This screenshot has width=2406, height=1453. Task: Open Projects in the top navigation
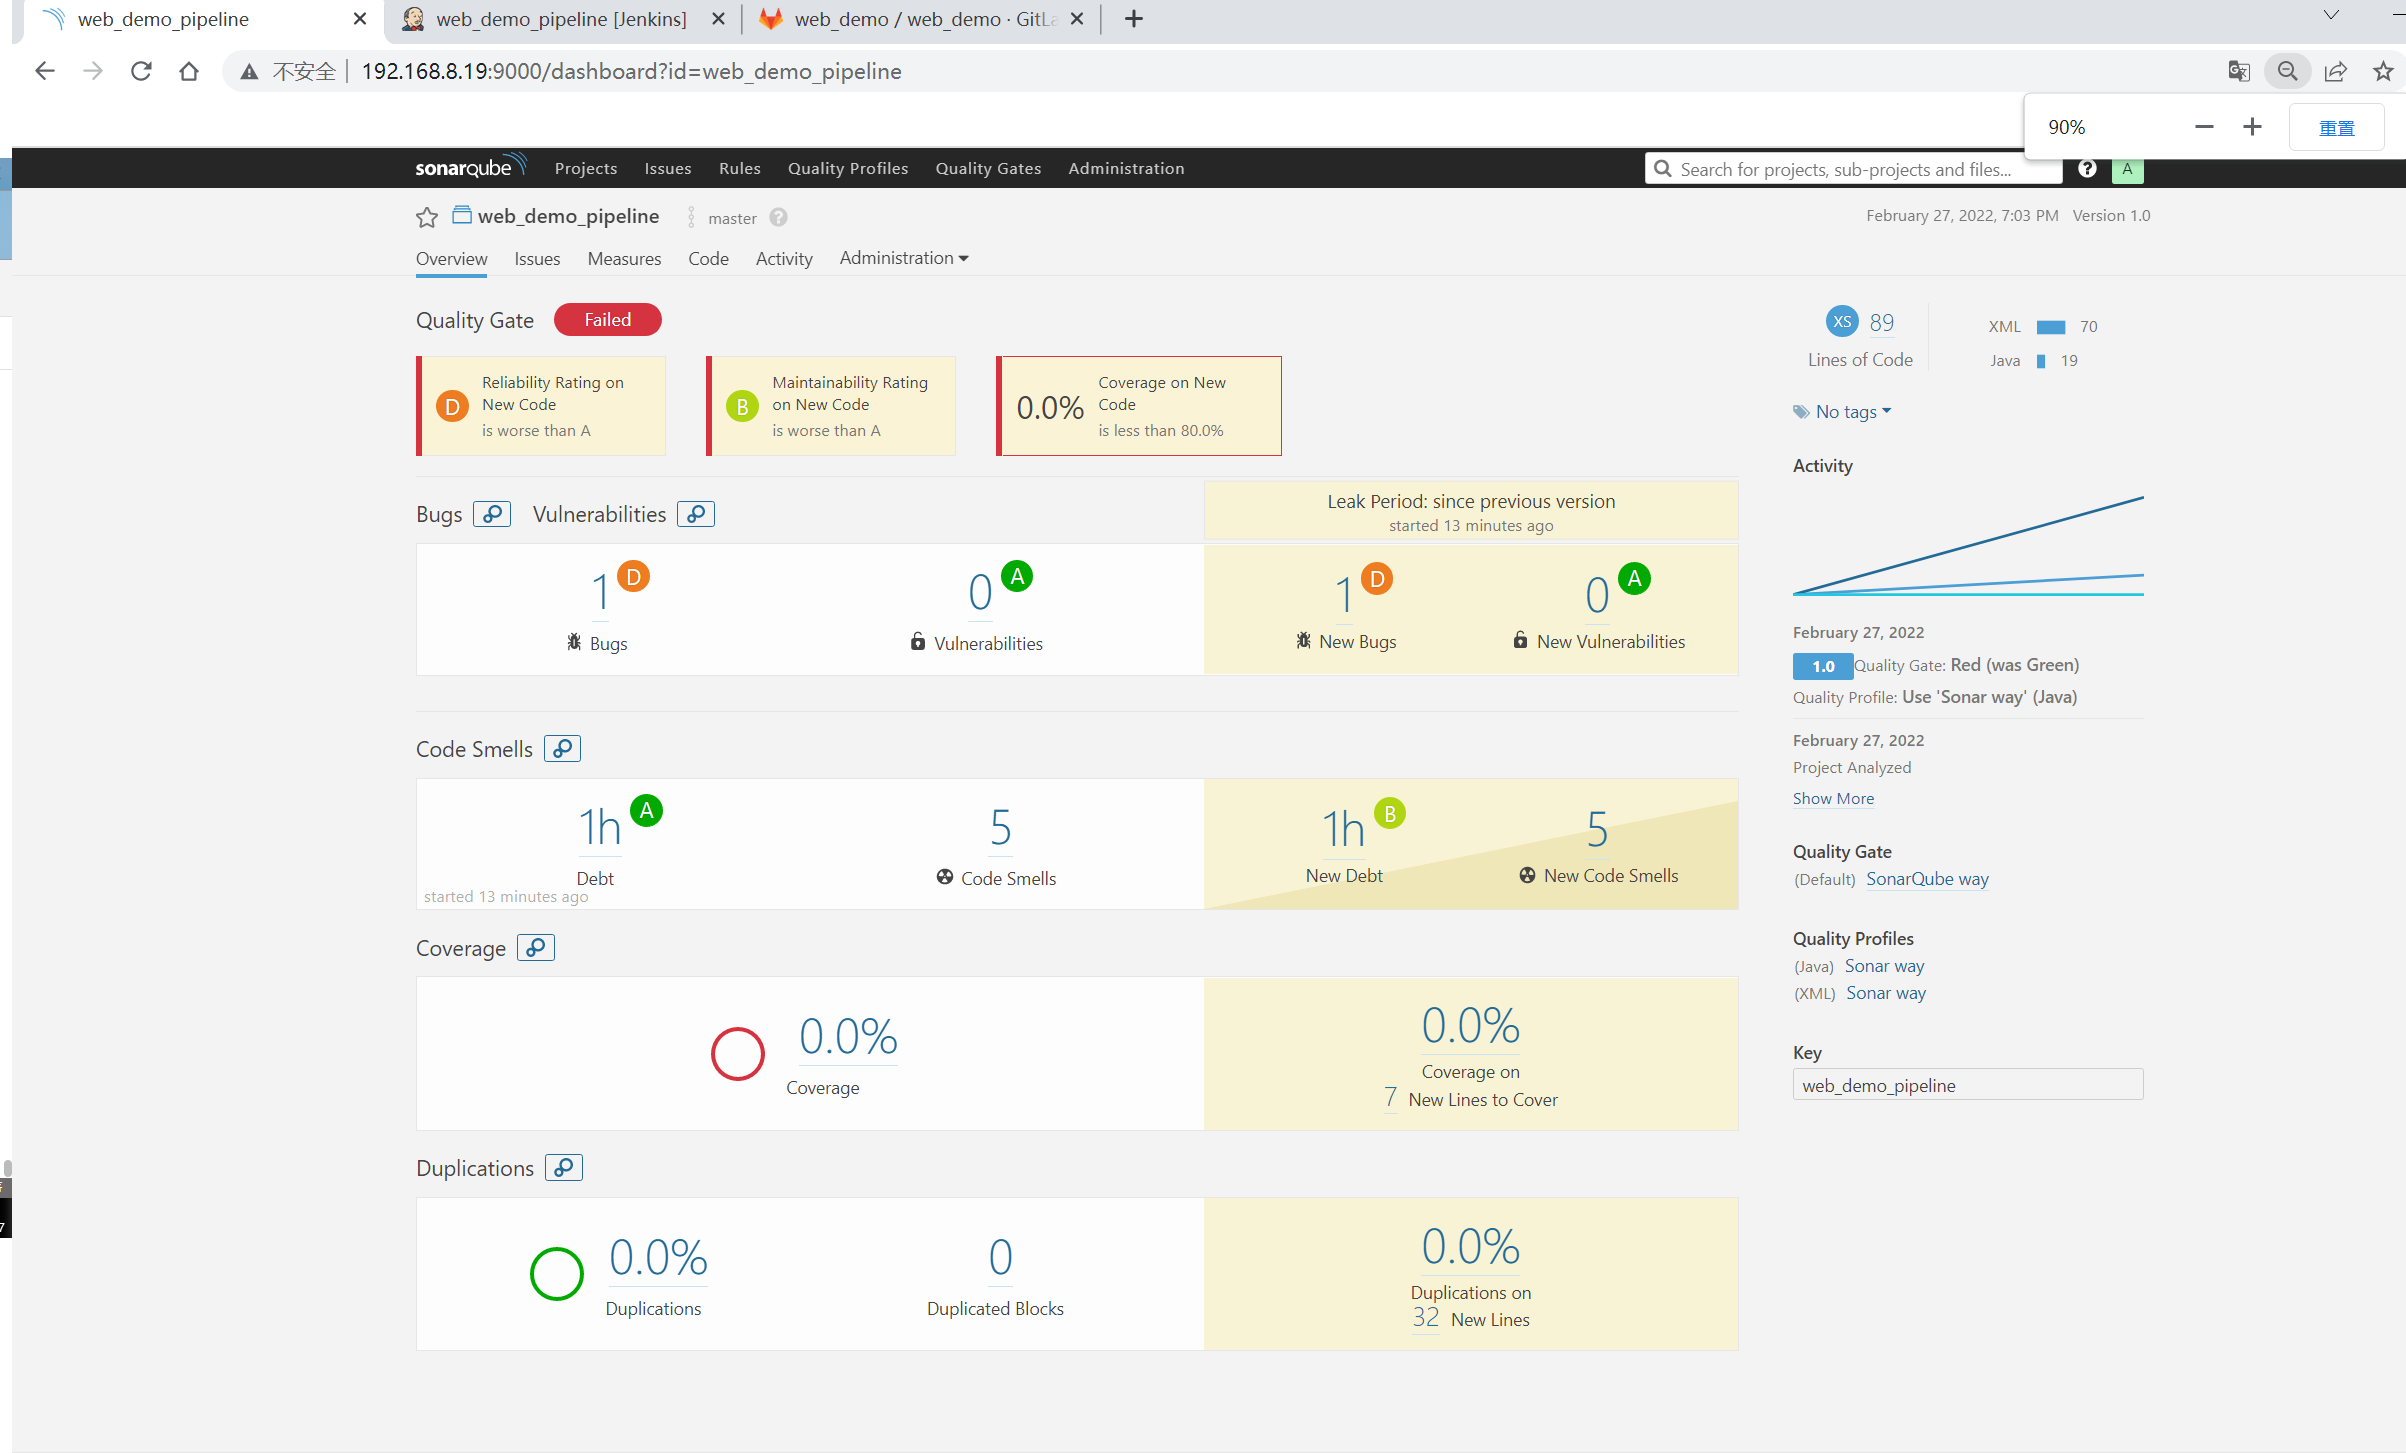[586, 168]
